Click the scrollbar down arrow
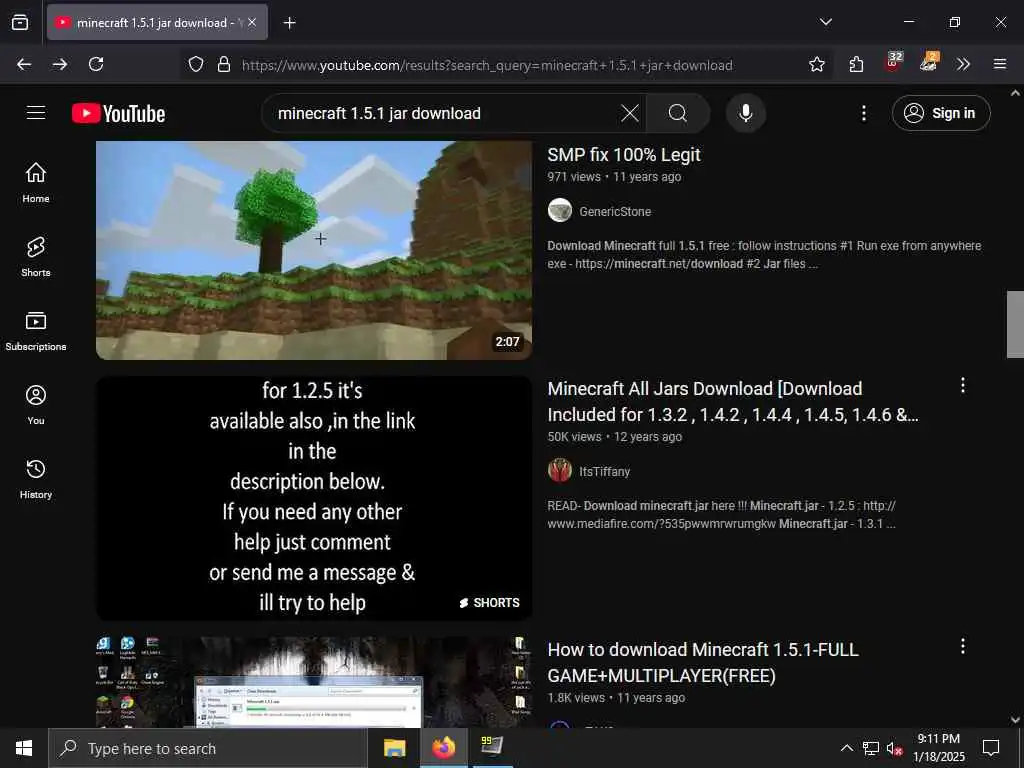The height and width of the screenshot is (768, 1024). tap(1015, 720)
